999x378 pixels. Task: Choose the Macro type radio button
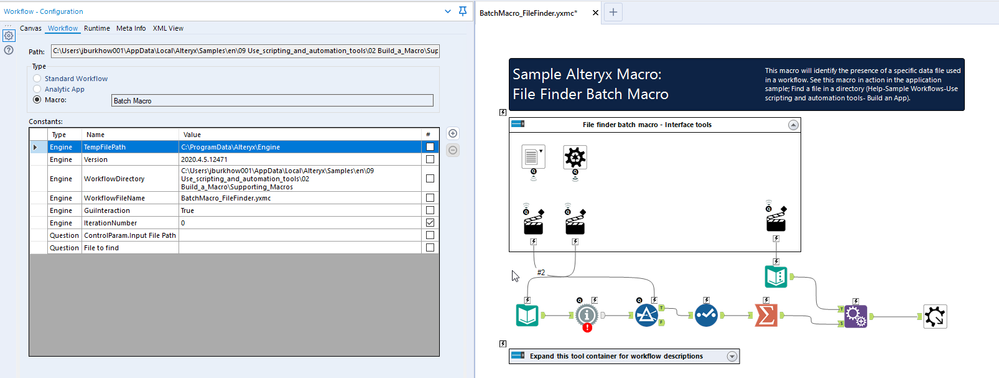coord(38,100)
